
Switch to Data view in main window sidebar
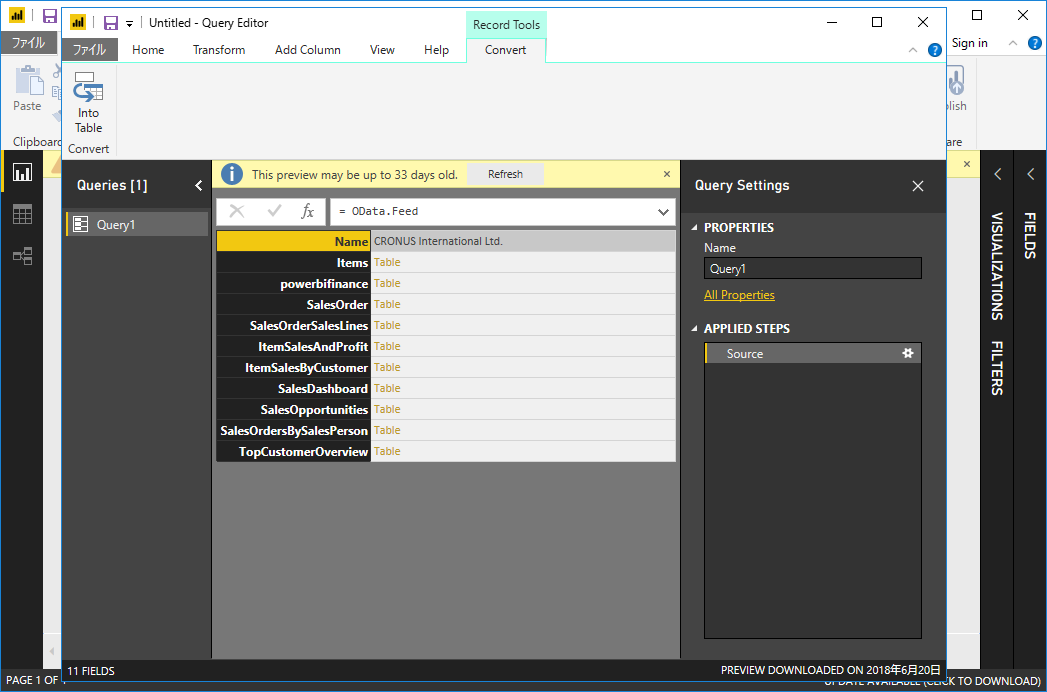(x=23, y=215)
